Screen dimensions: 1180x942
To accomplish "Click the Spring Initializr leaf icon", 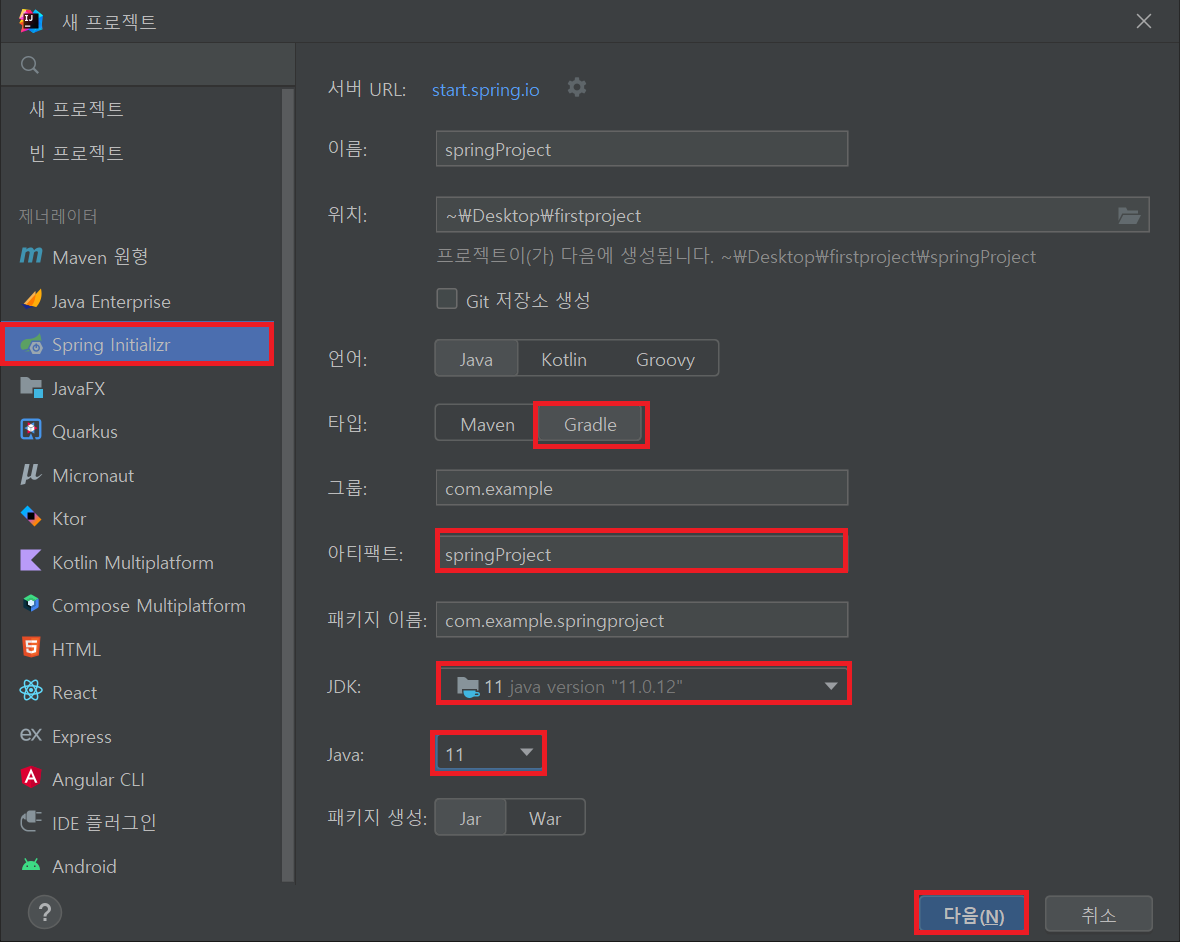I will [x=32, y=345].
